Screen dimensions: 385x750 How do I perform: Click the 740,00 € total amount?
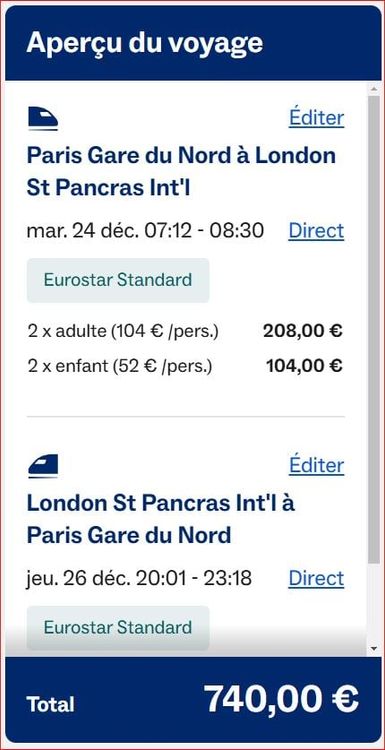[x=281, y=699]
